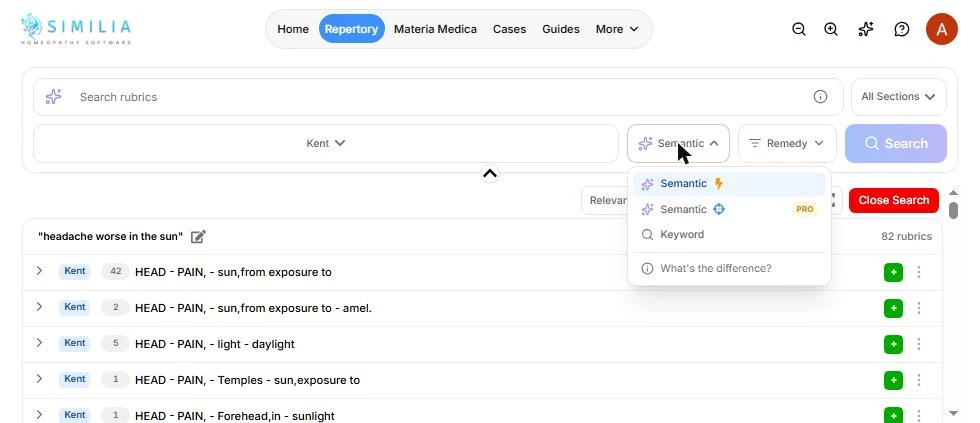Screen dimensions: 980x423
Task: Click the info icon in search field
Action: (820, 97)
